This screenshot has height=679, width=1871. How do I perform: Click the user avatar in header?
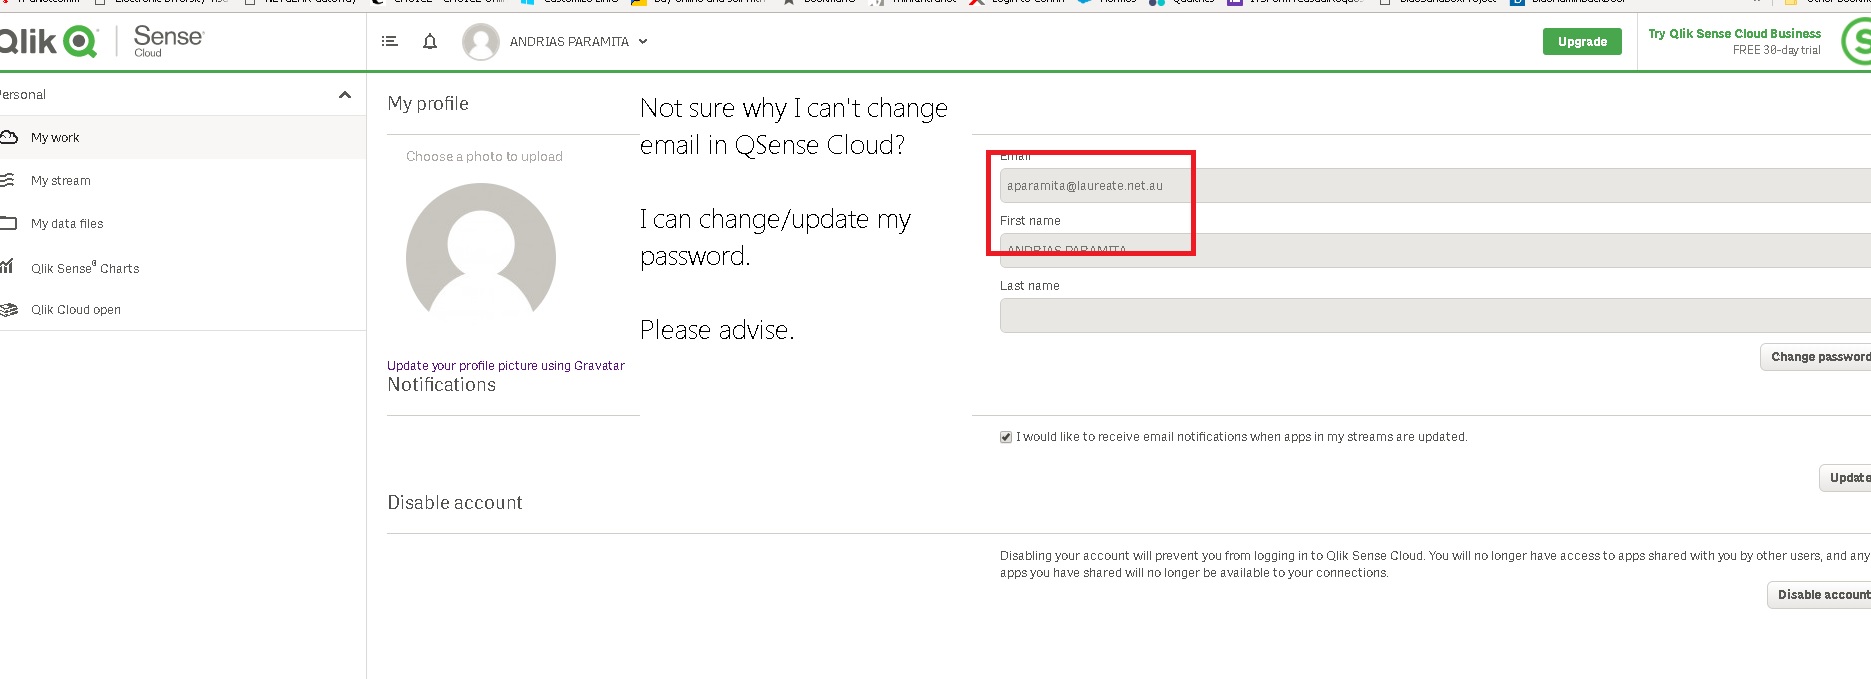click(481, 42)
